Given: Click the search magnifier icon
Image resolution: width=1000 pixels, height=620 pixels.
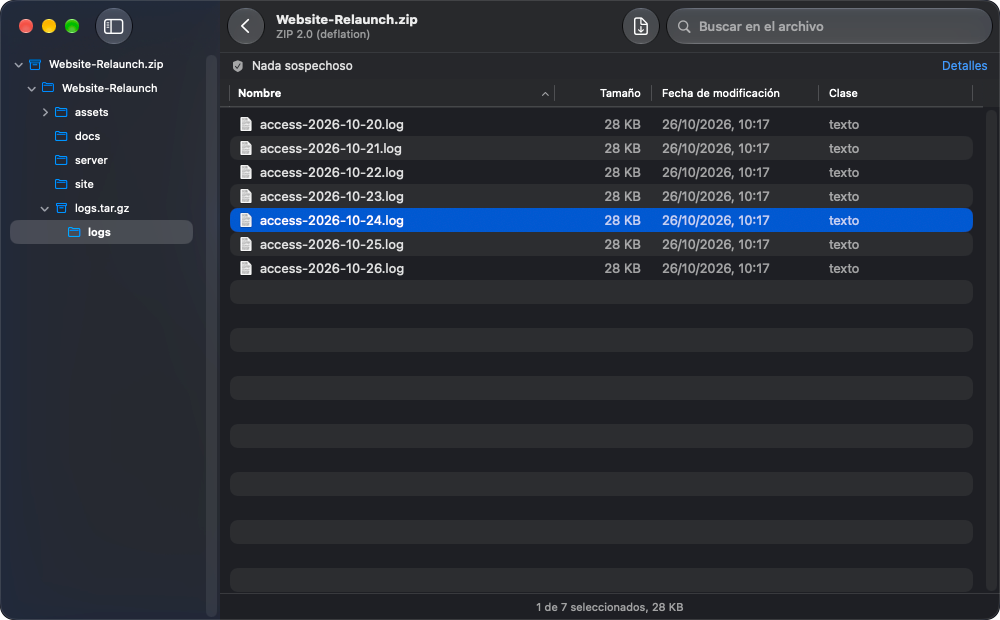Looking at the screenshot, I should tap(684, 27).
